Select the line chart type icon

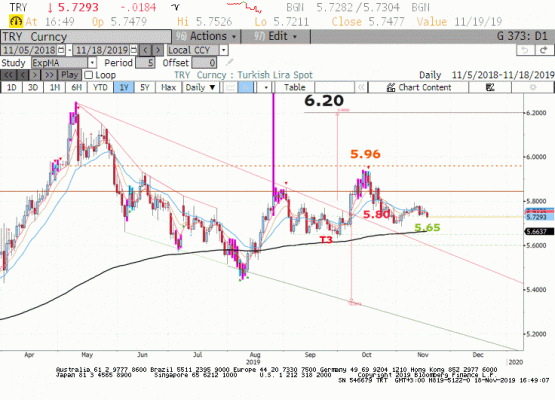click(x=230, y=87)
